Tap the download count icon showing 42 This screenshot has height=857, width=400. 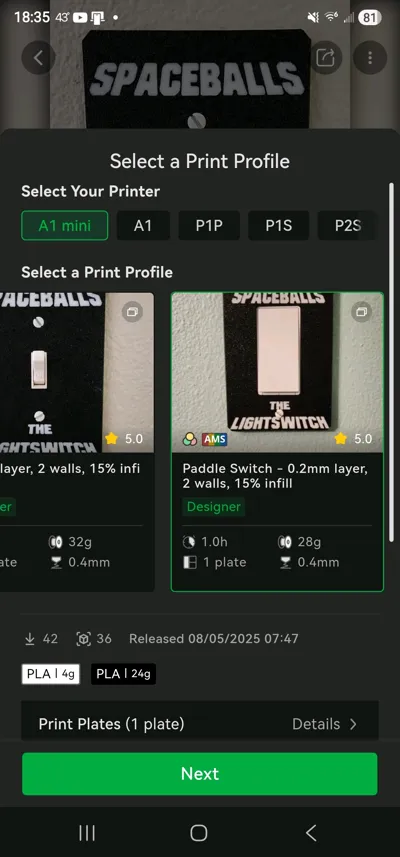pyautogui.click(x=30, y=638)
